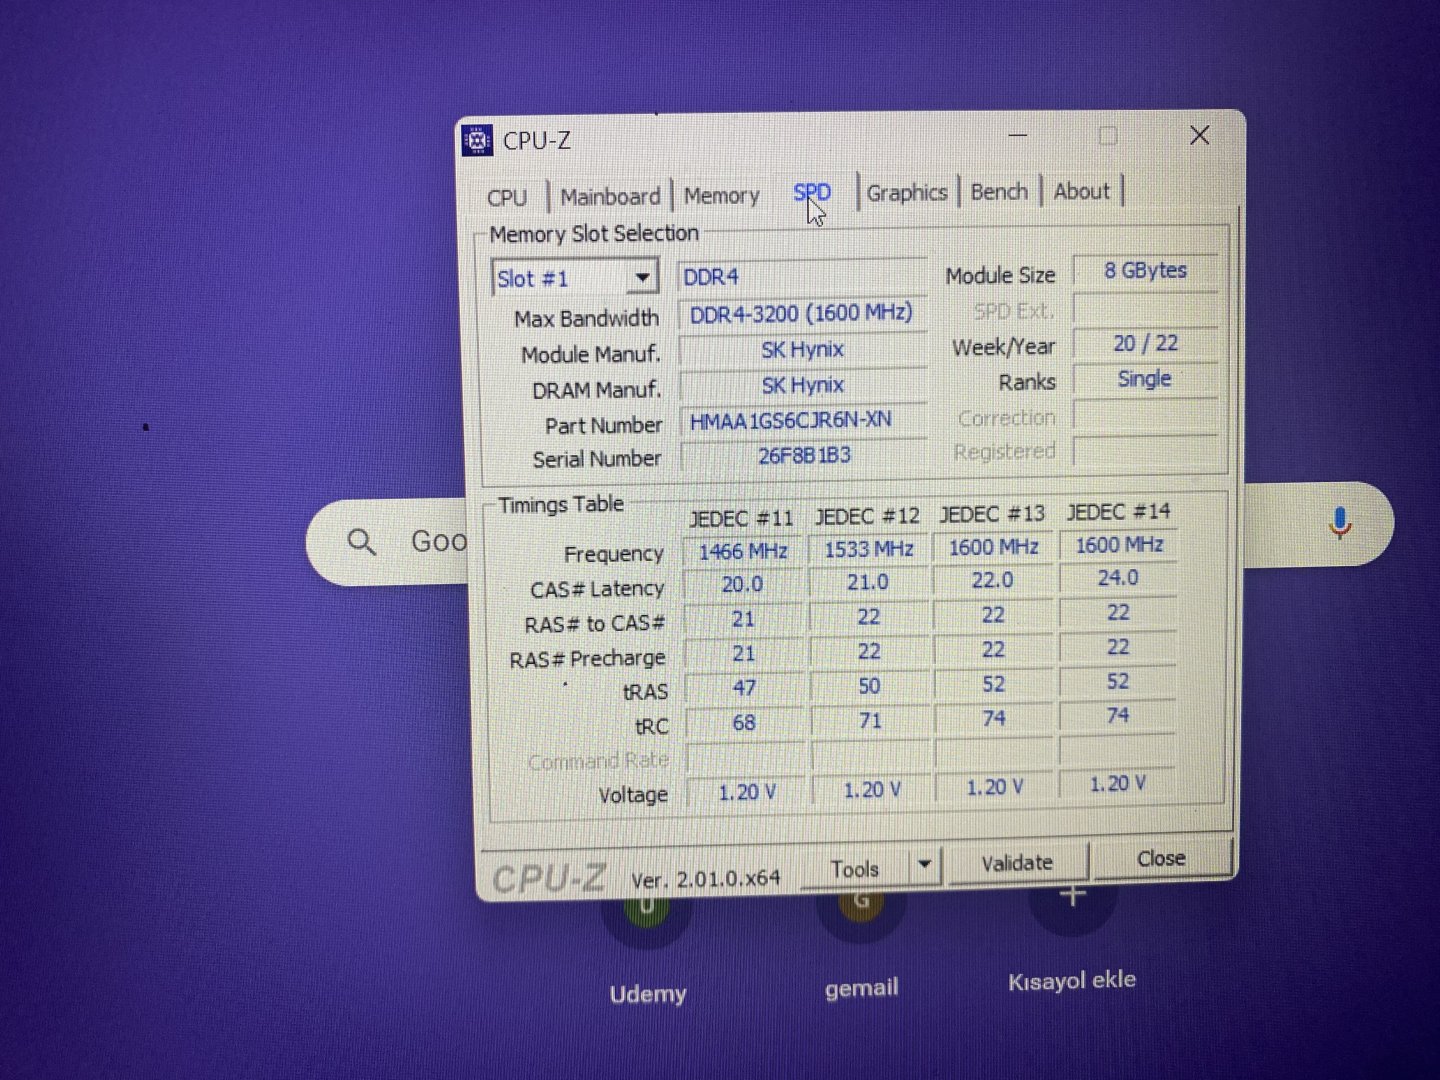Click the DDR4 memory type field
The width and height of the screenshot is (1440, 1080).
pos(802,276)
